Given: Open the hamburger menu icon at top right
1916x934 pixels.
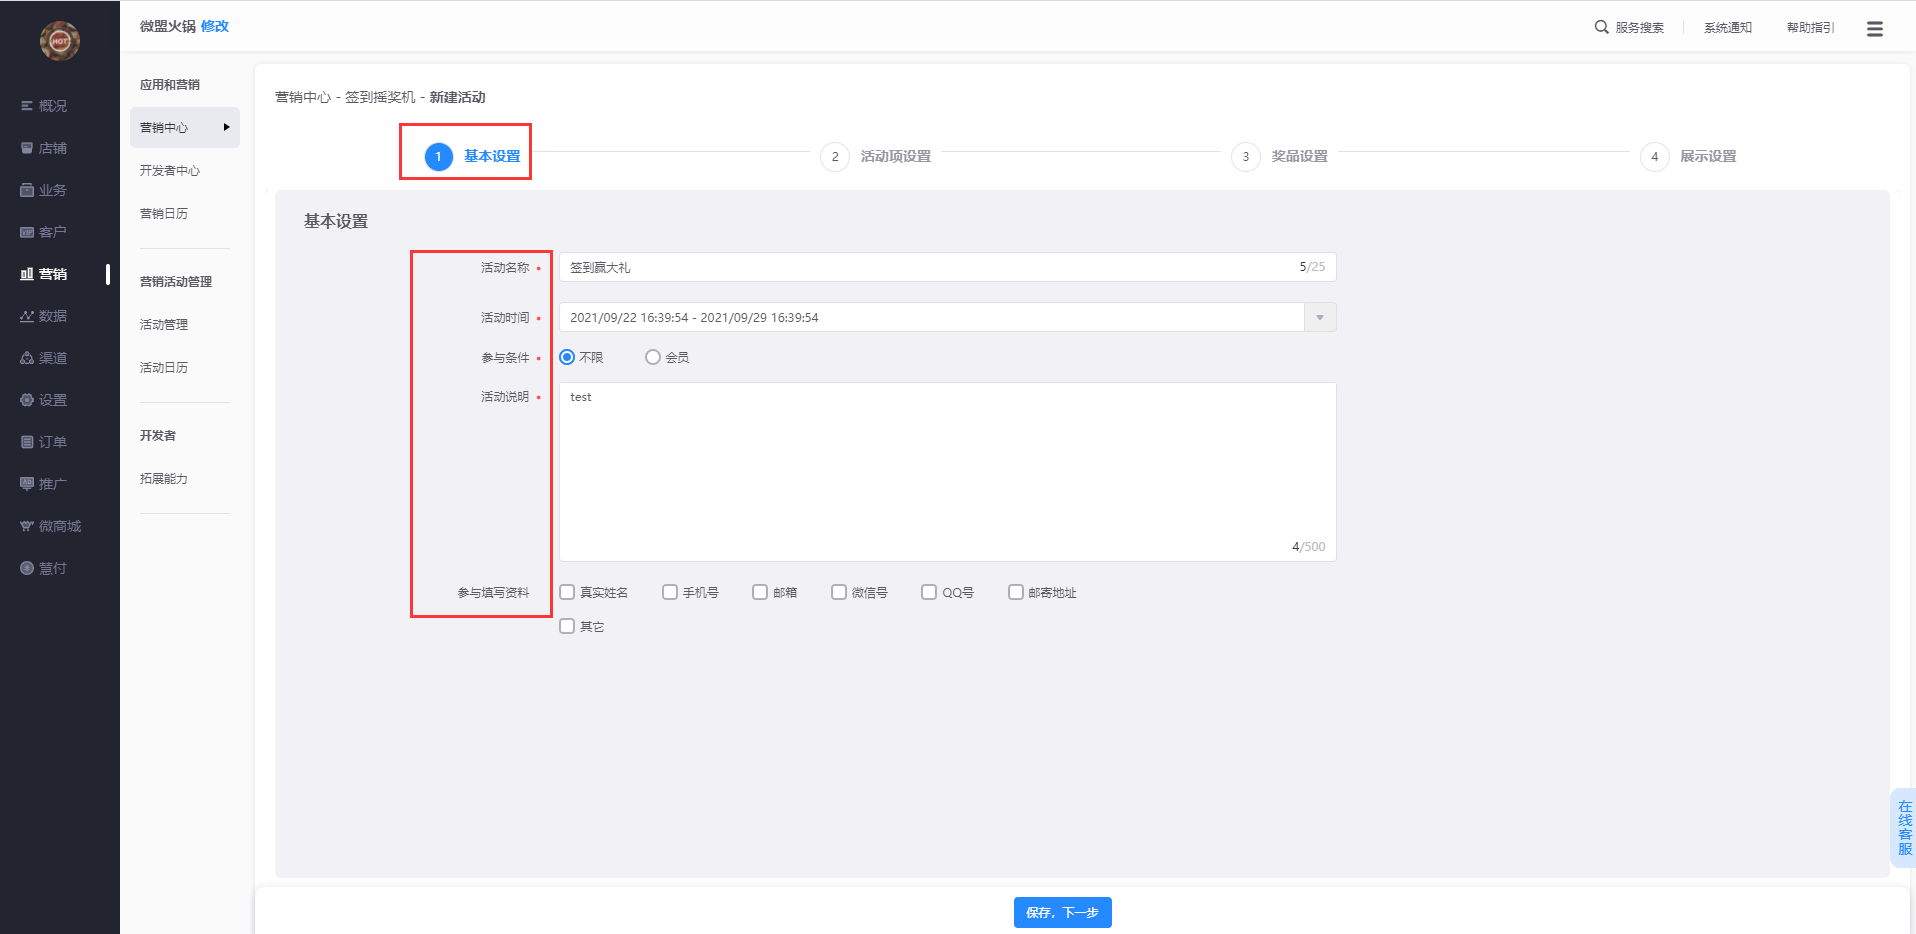Looking at the screenshot, I should point(1874,29).
